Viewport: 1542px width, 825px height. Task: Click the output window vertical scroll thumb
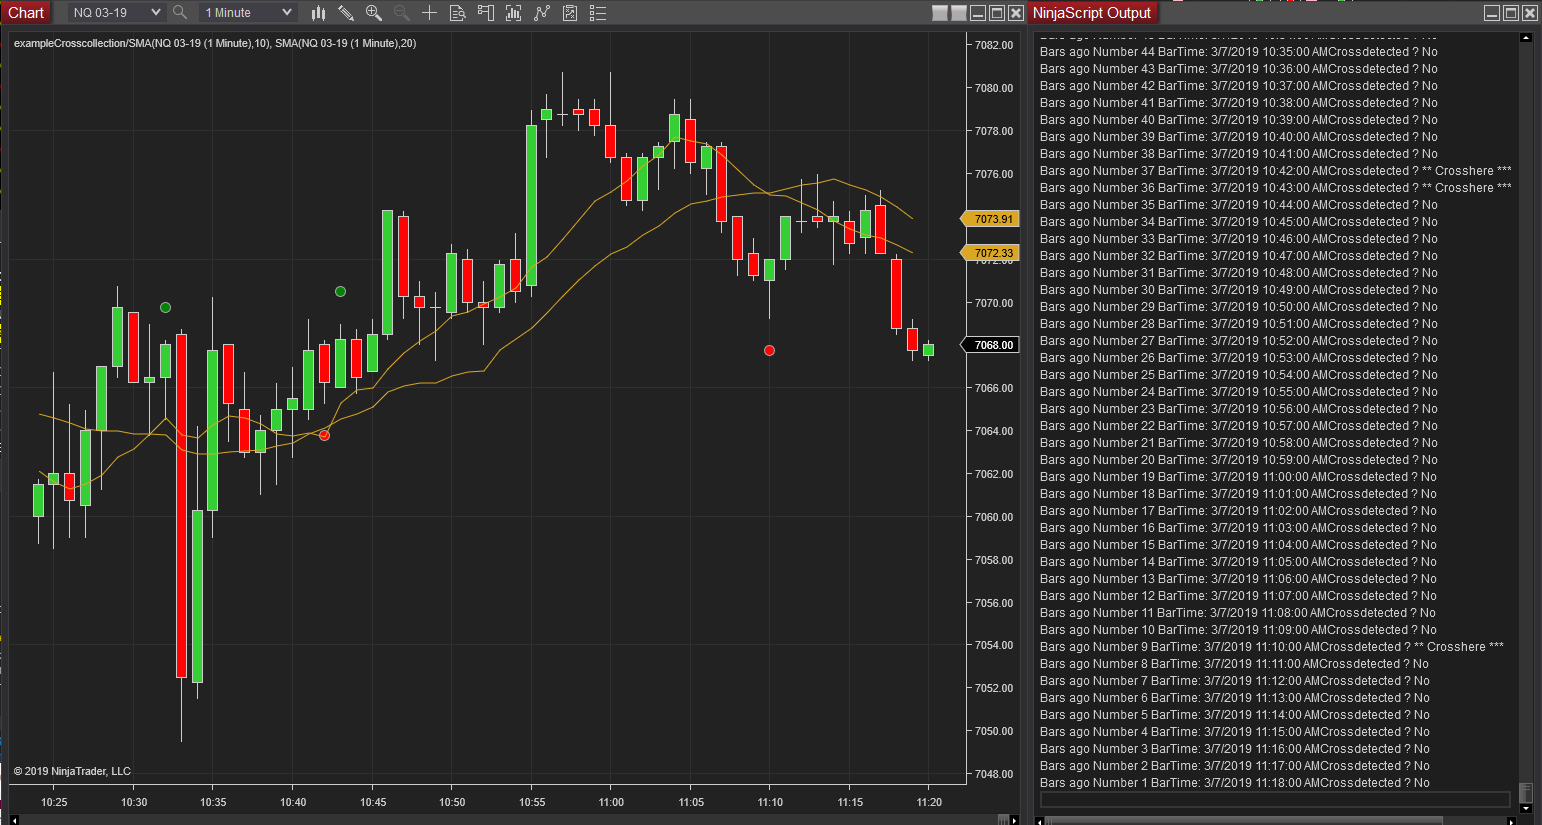[x=1526, y=792]
